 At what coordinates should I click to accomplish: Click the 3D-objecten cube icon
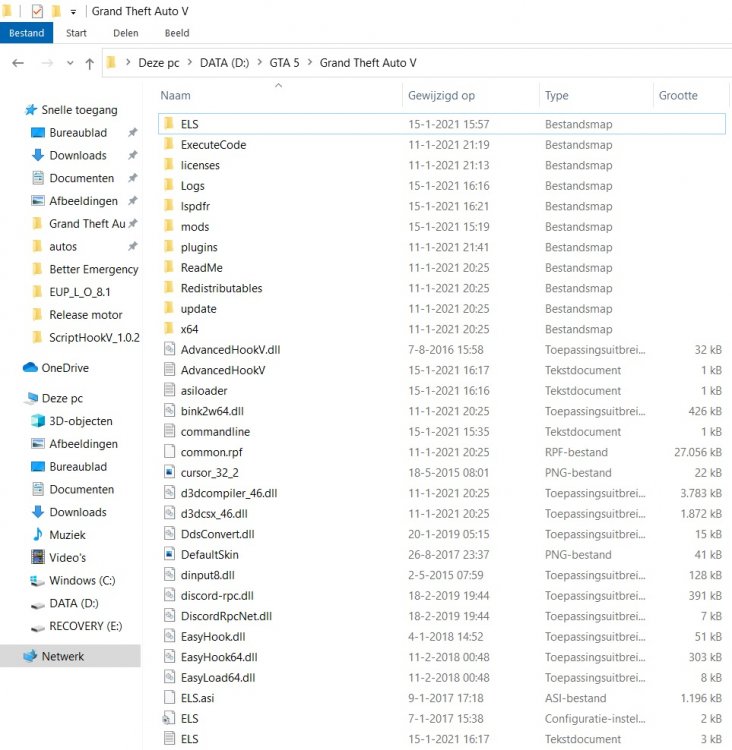(38, 421)
